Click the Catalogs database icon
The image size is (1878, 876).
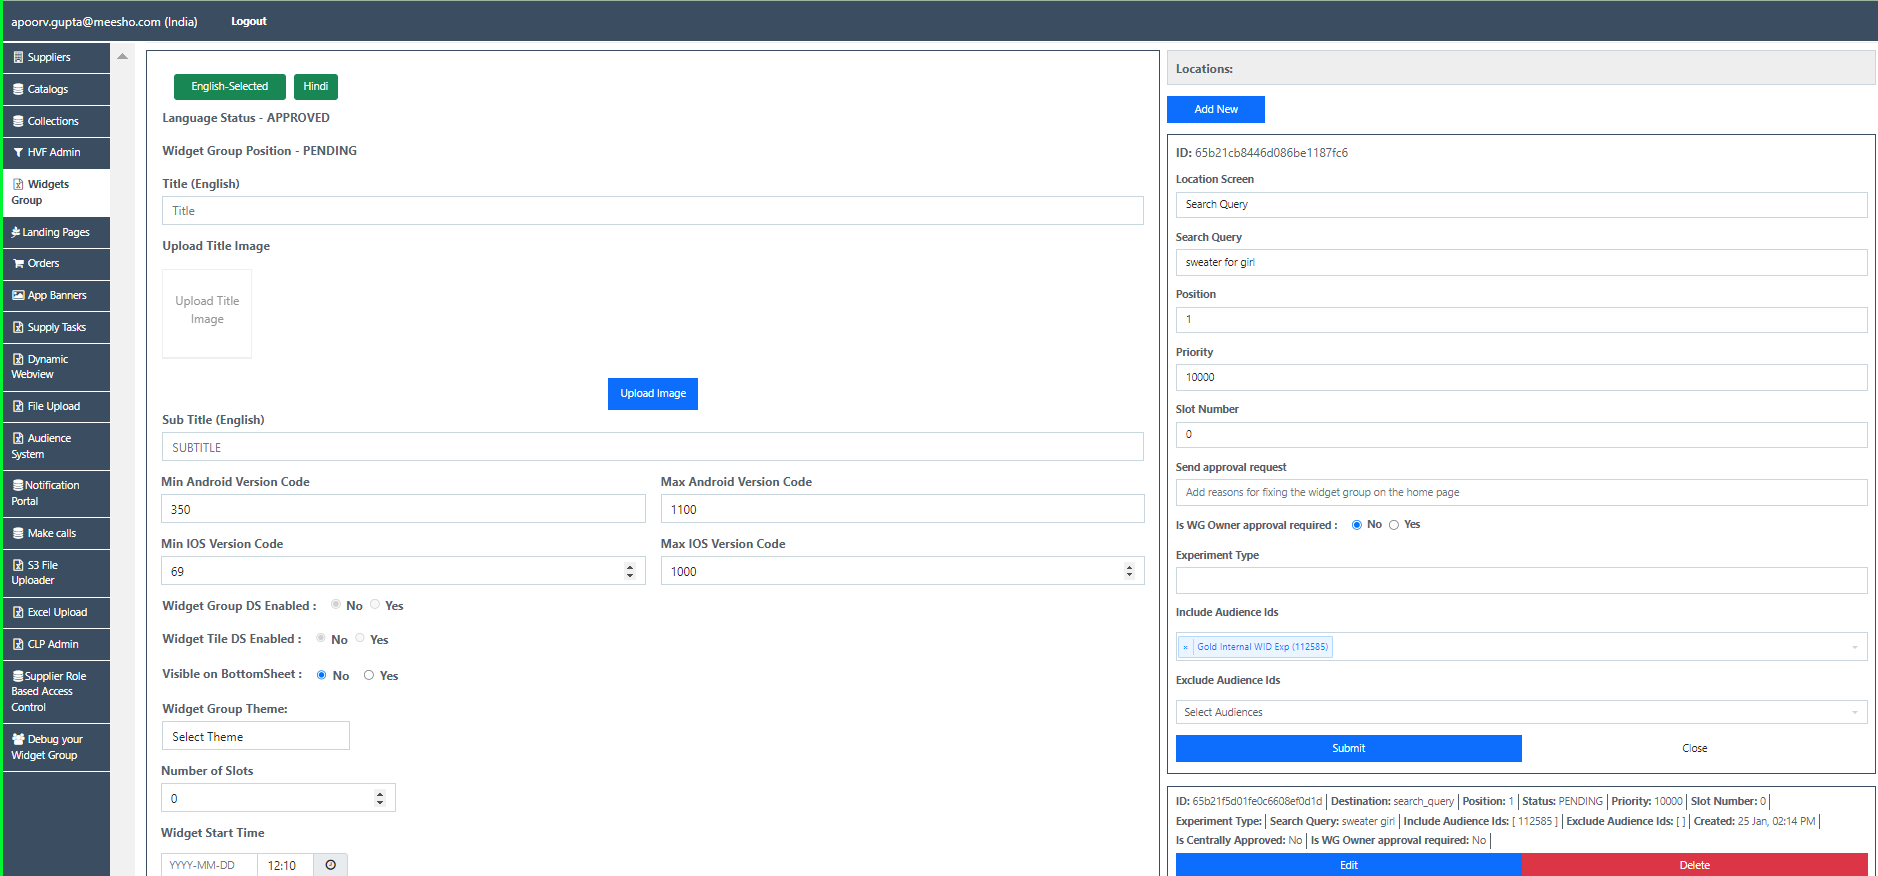coord(18,90)
